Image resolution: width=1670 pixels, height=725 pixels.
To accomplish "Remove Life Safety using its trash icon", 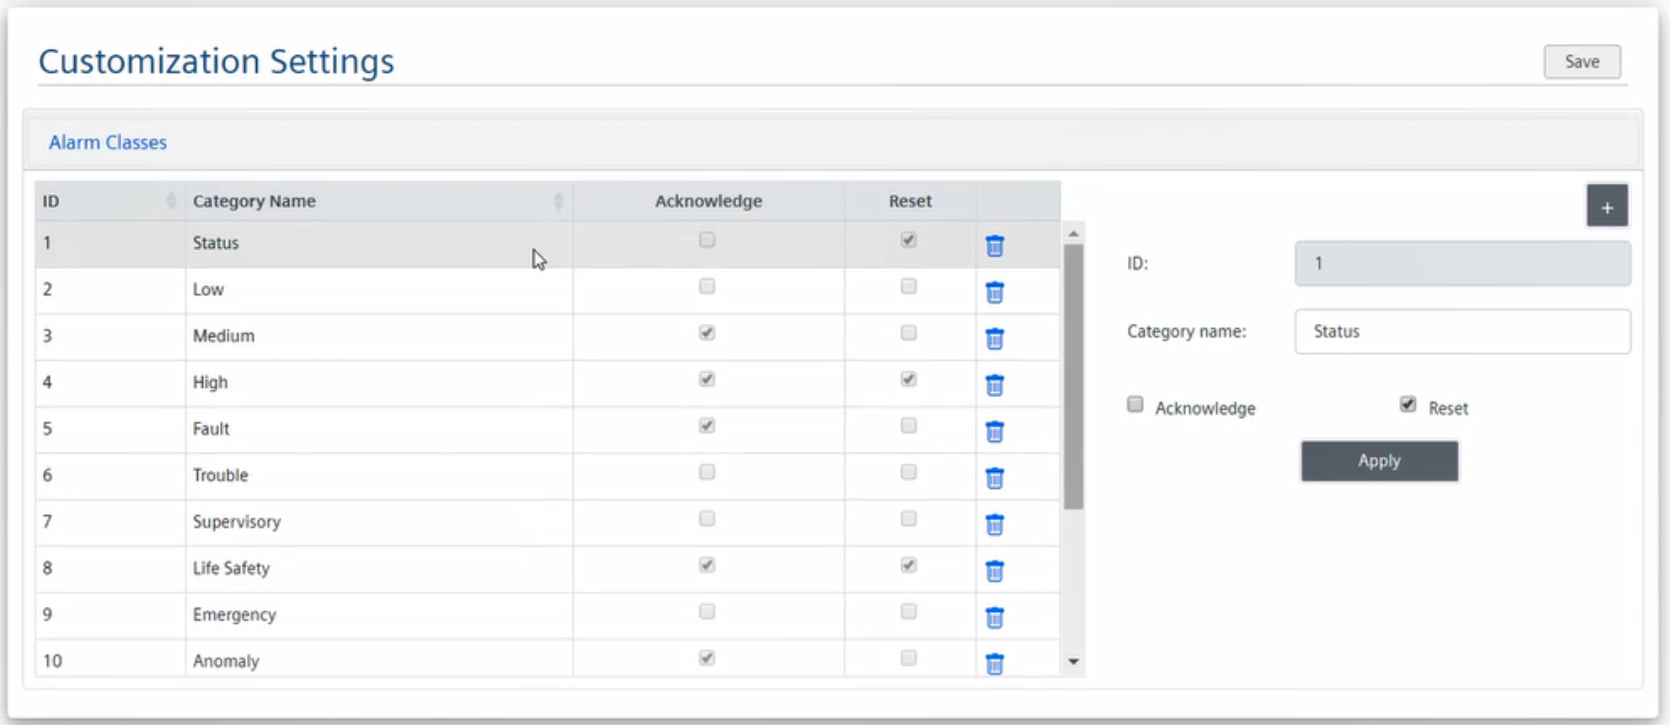I will (994, 571).
